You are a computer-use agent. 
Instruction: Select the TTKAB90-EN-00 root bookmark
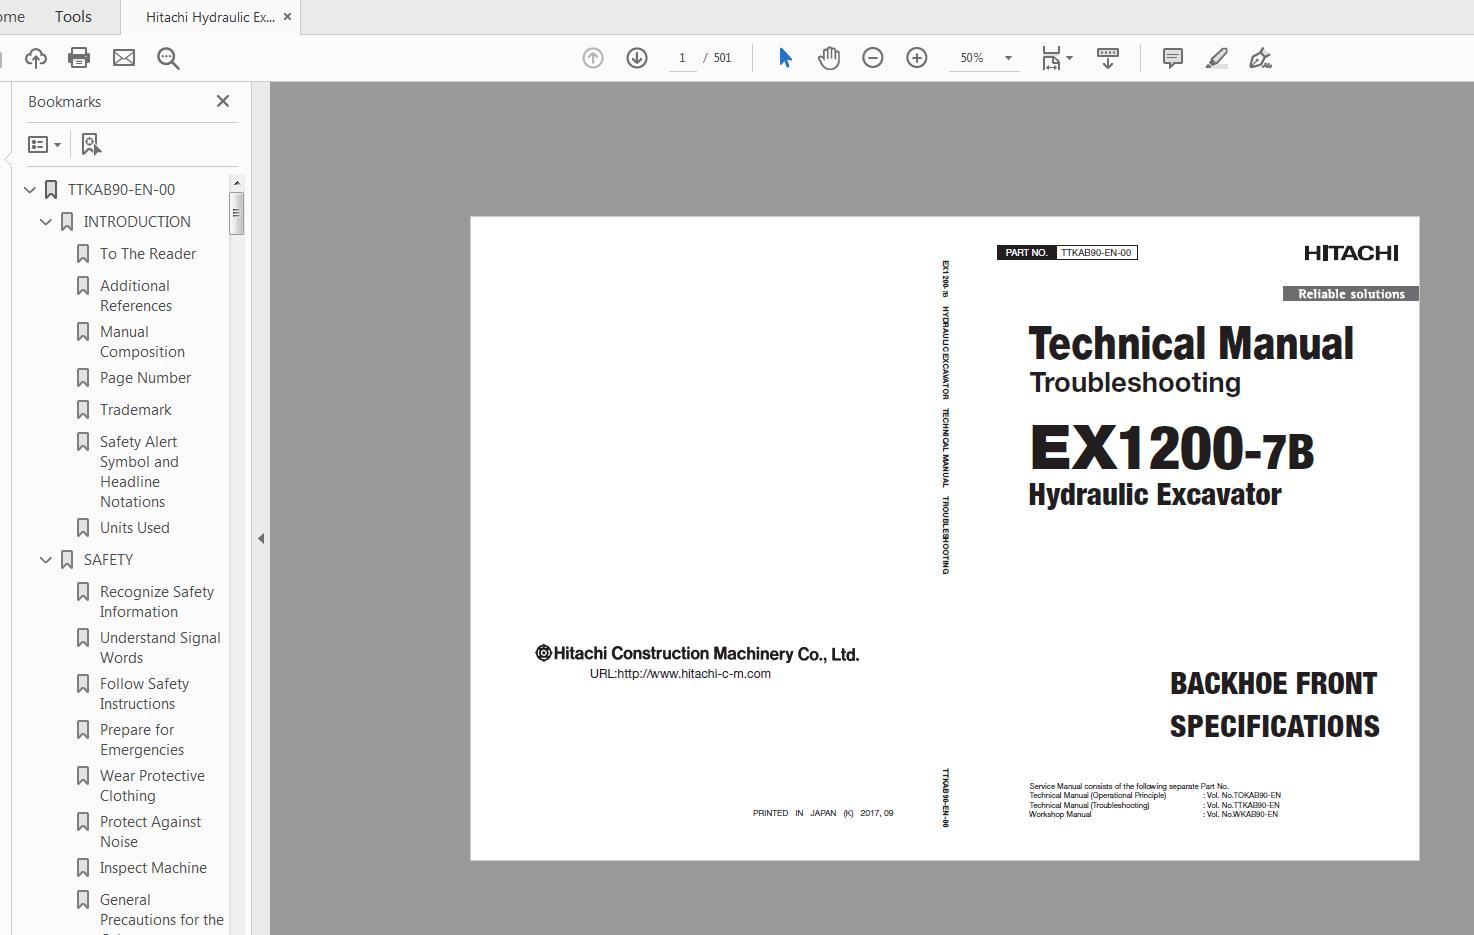point(121,189)
